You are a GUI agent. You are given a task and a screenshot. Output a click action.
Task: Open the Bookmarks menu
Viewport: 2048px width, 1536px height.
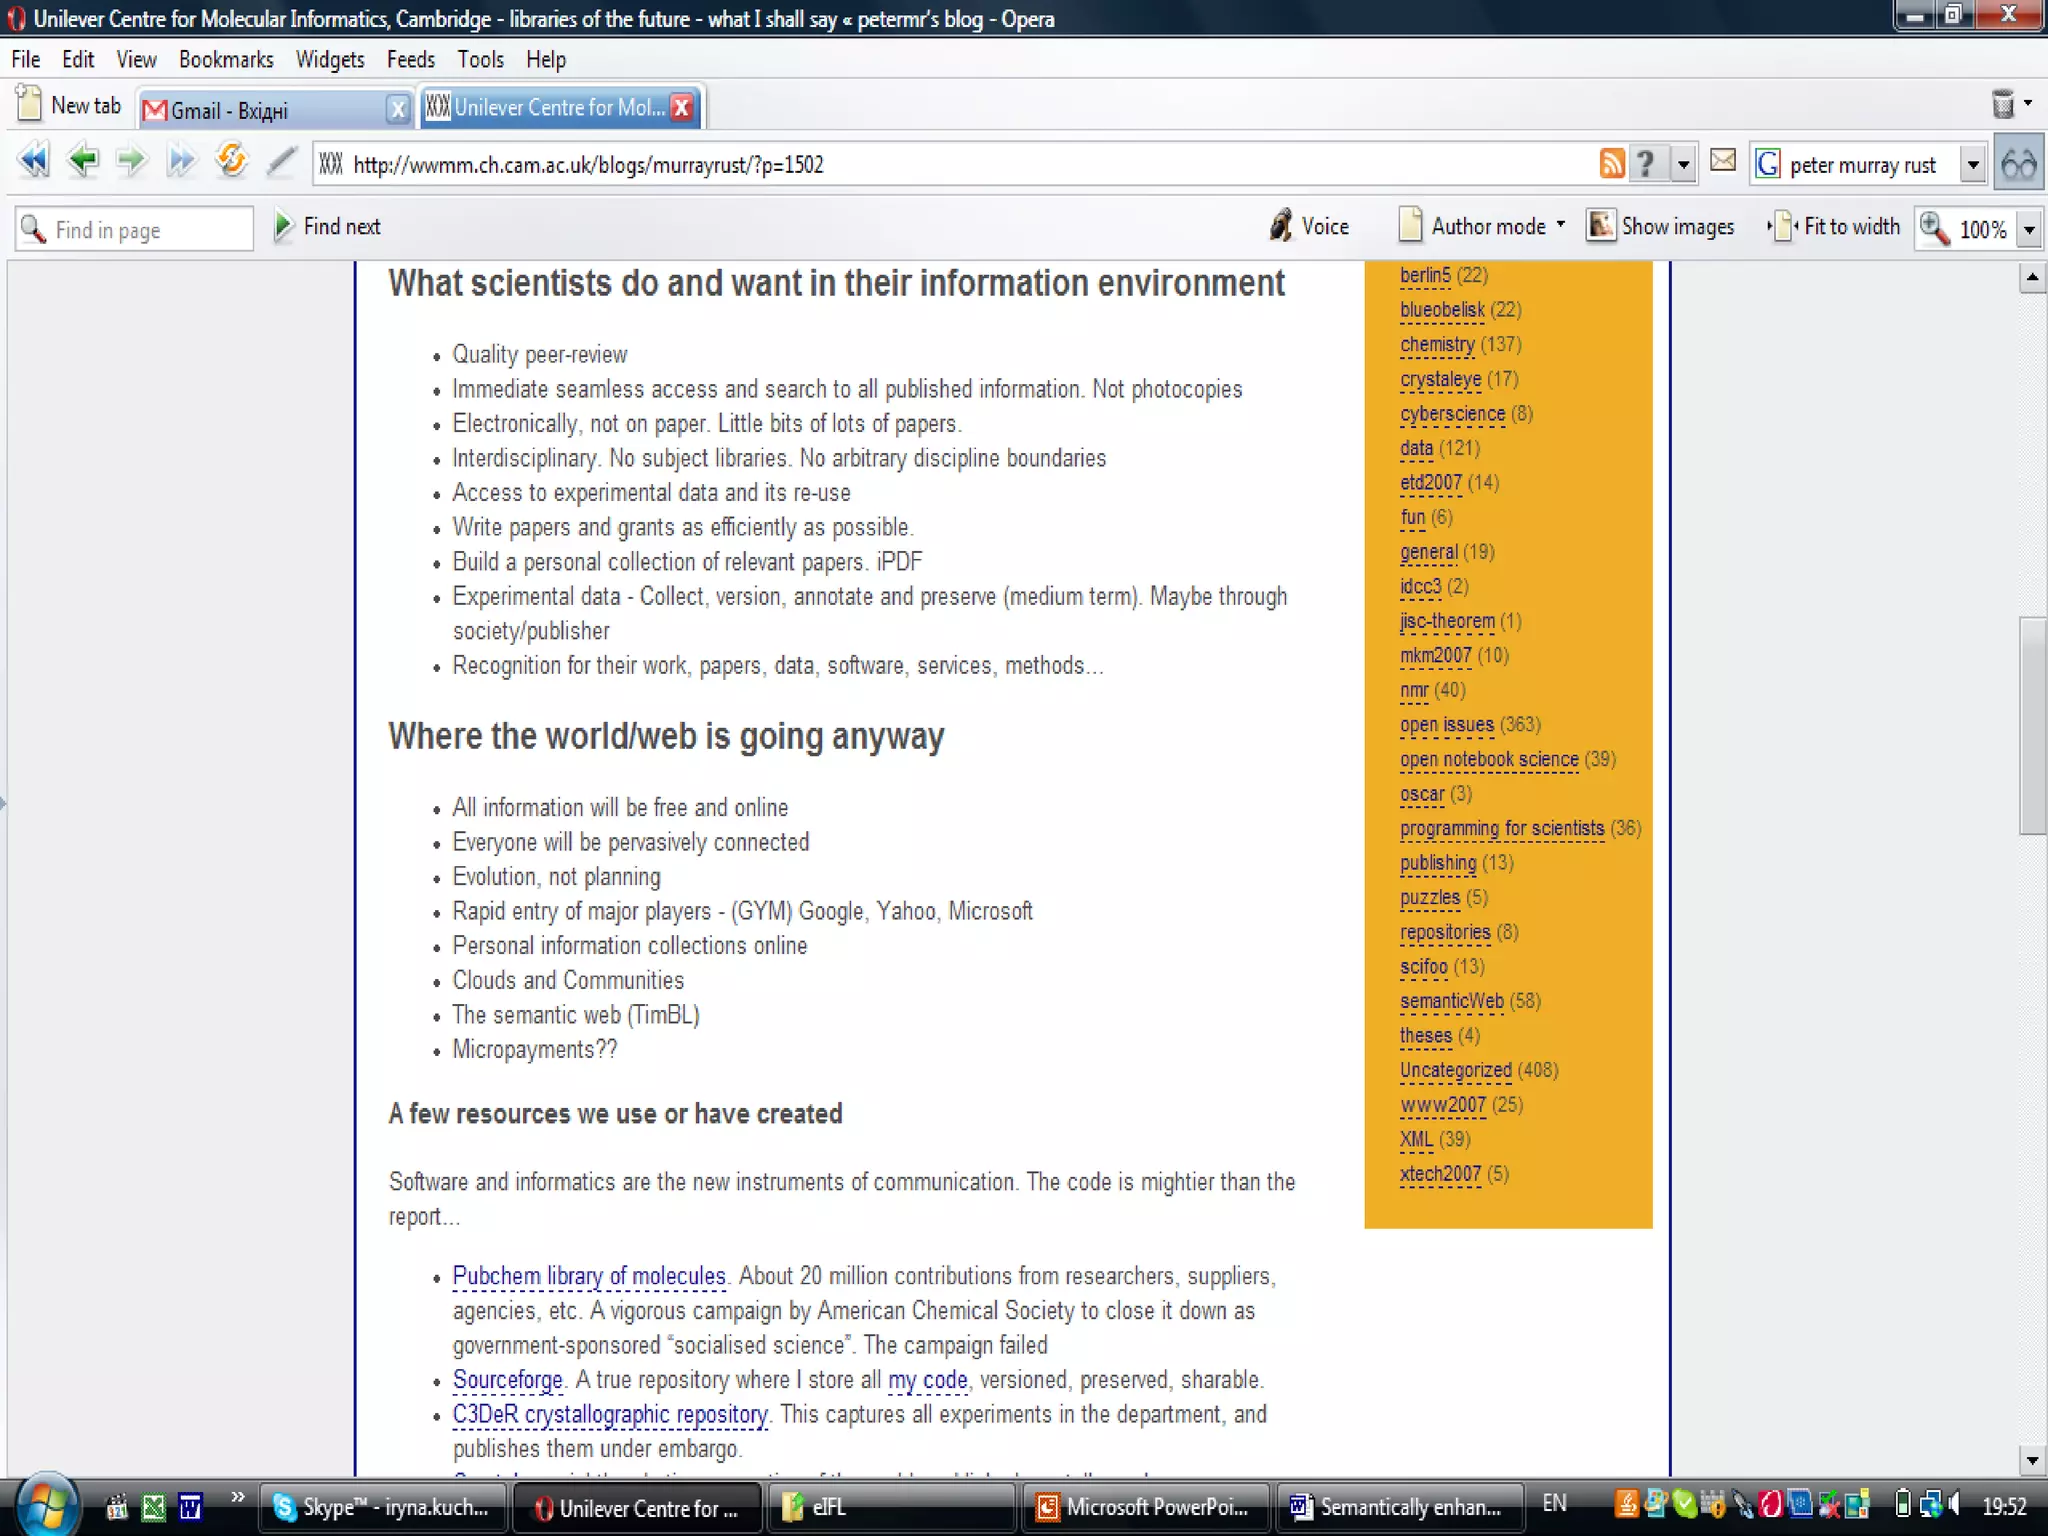pos(226,60)
